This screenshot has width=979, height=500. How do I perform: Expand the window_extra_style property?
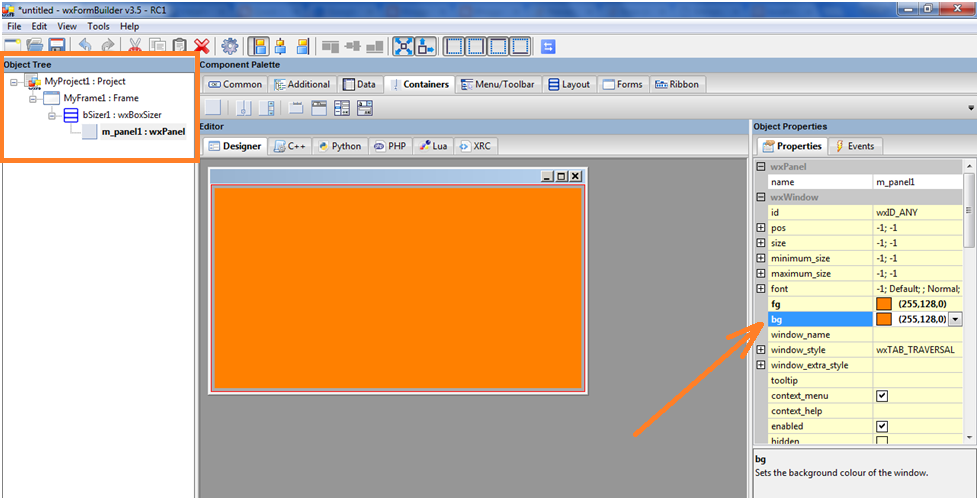(x=760, y=365)
